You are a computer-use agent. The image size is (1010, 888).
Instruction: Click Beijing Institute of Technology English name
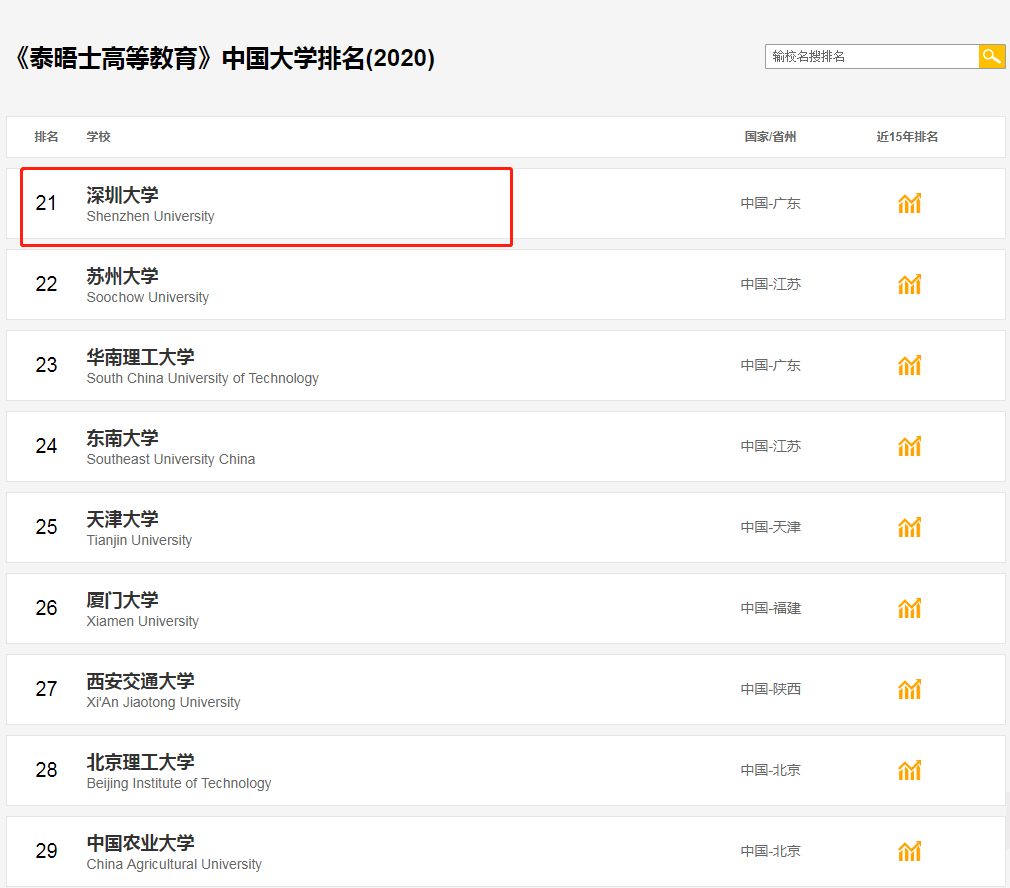click(178, 783)
